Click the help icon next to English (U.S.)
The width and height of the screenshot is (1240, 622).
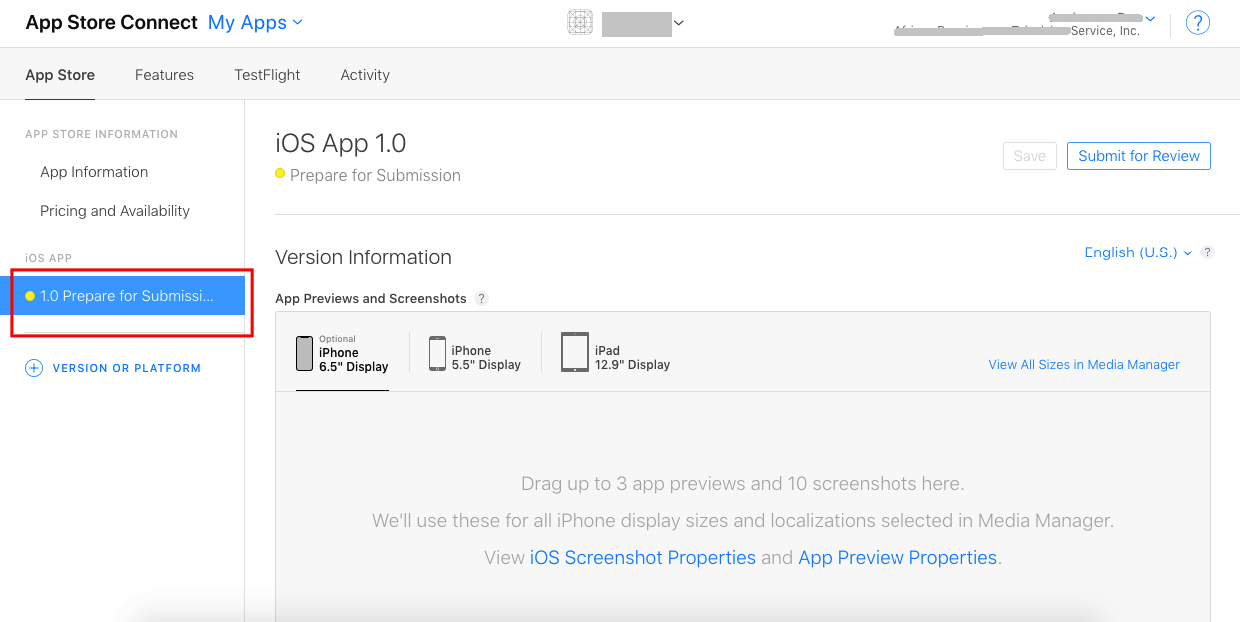click(x=1208, y=253)
